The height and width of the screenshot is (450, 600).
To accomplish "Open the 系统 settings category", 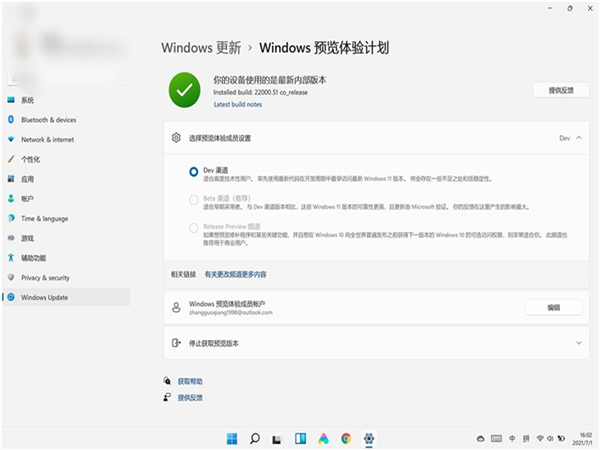I will [x=27, y=100].
